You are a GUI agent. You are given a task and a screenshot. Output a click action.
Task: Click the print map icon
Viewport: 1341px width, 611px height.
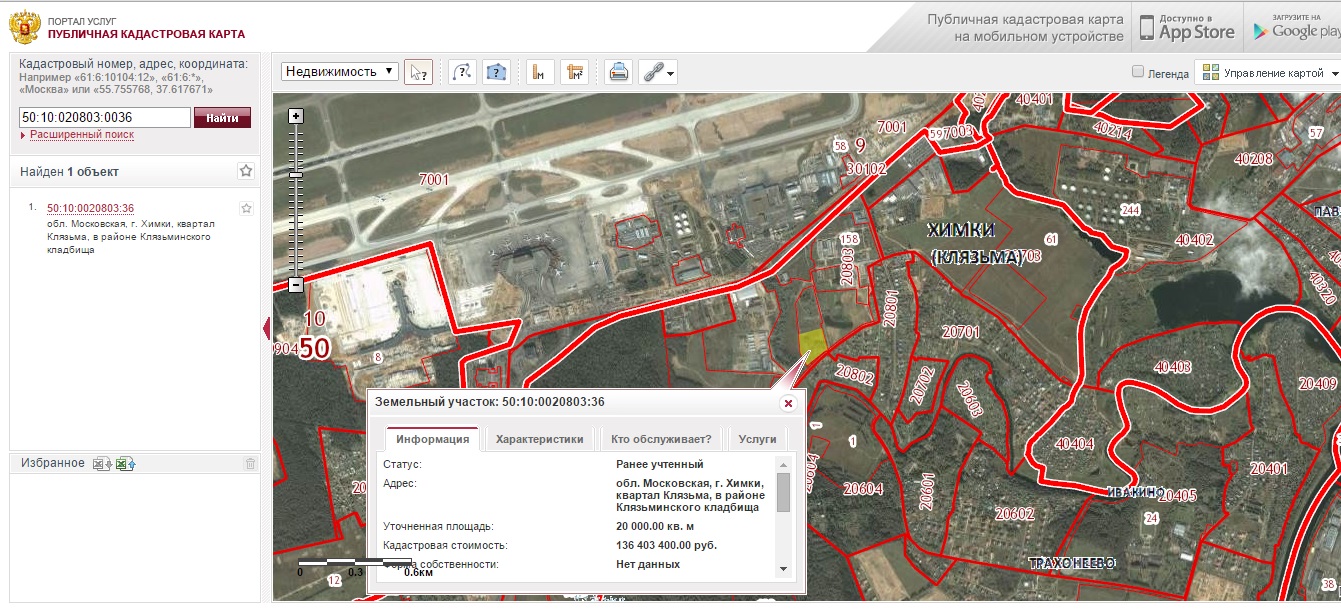619,72
